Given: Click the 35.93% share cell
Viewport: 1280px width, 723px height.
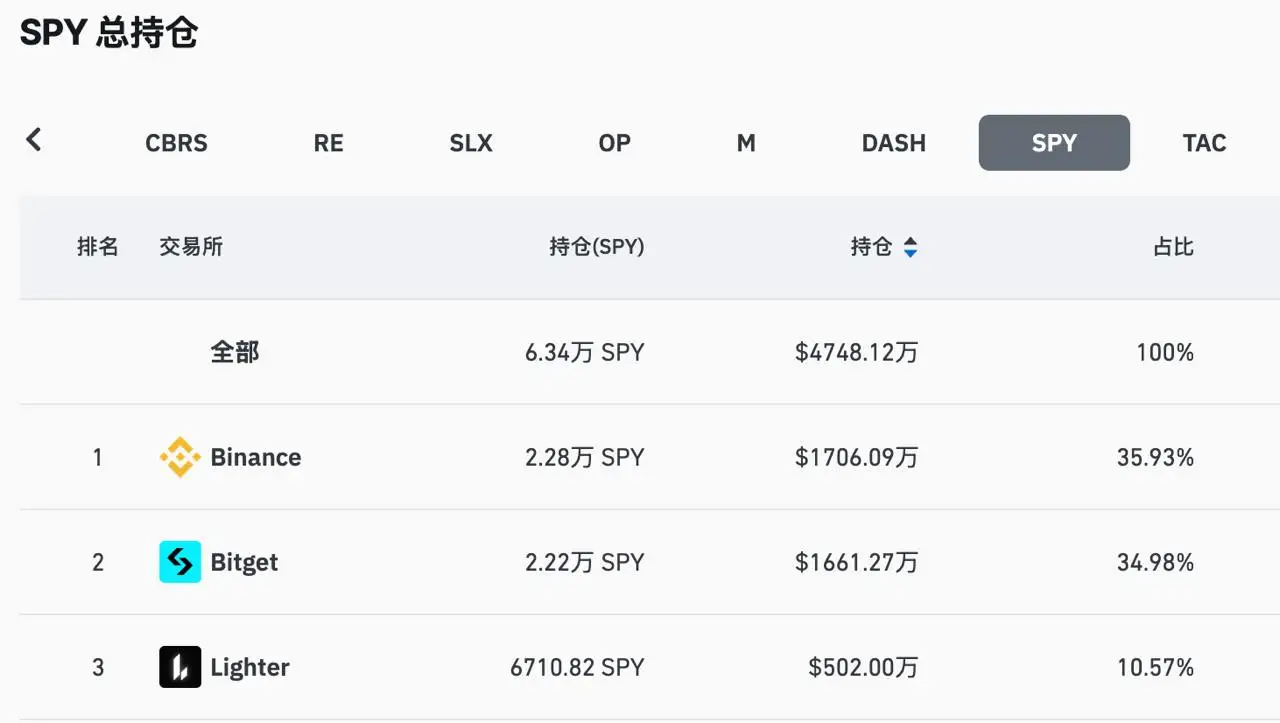Looking at the screenshot, I should click(x=1156, y=457).
